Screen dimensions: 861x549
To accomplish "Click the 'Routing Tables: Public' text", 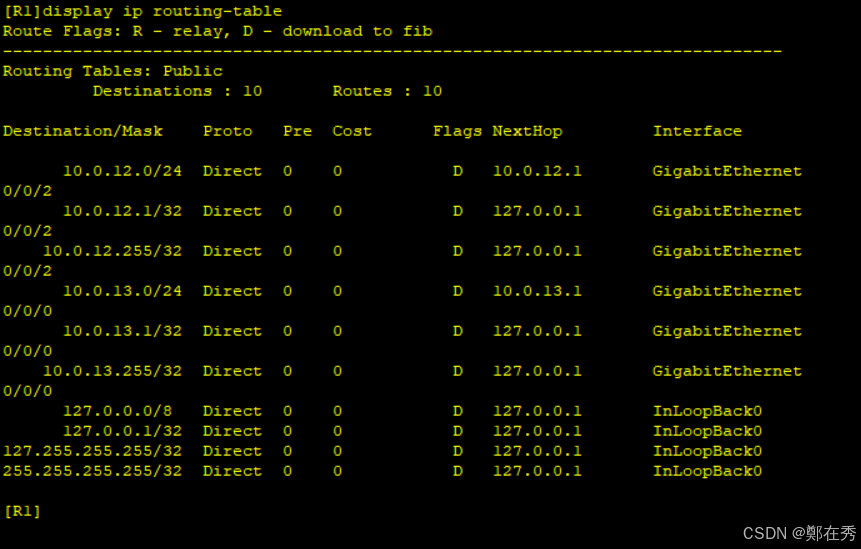I will pyautogui.click(x=113, y=71).
